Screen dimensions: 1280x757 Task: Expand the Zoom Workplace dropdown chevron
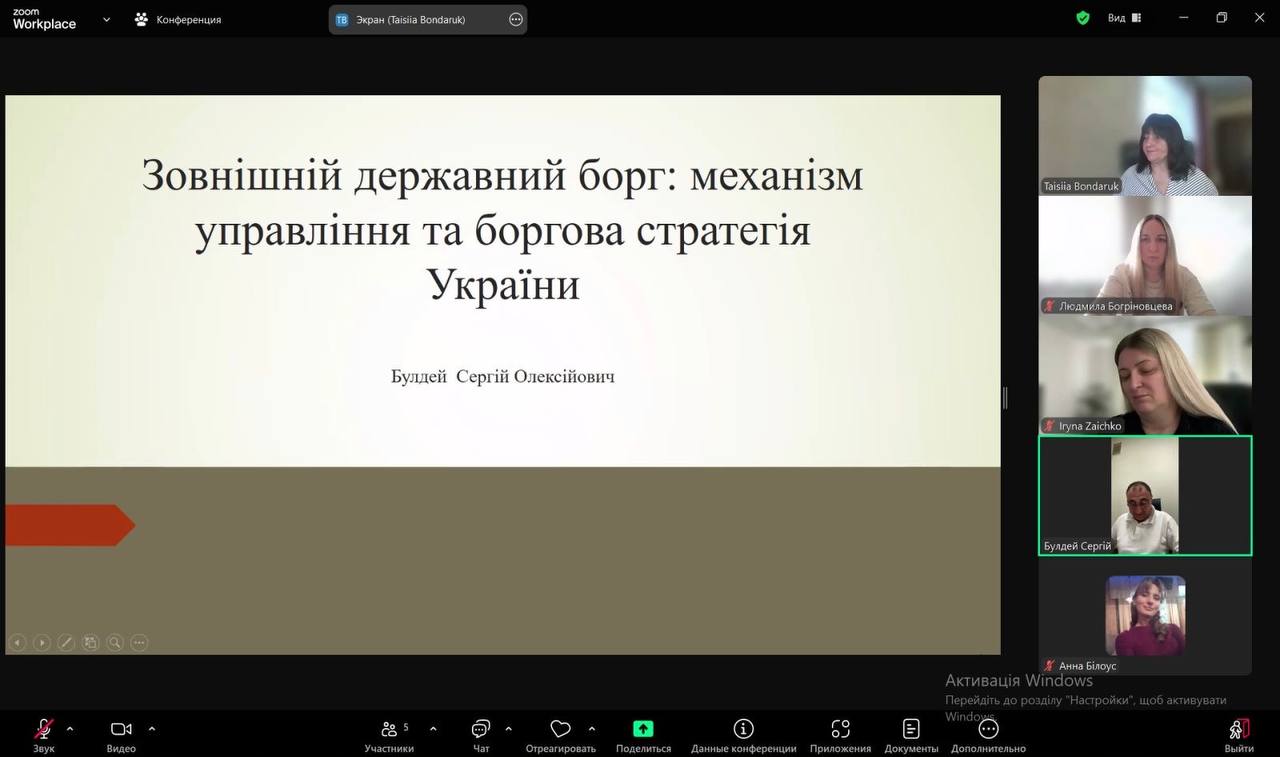[106, 19]
